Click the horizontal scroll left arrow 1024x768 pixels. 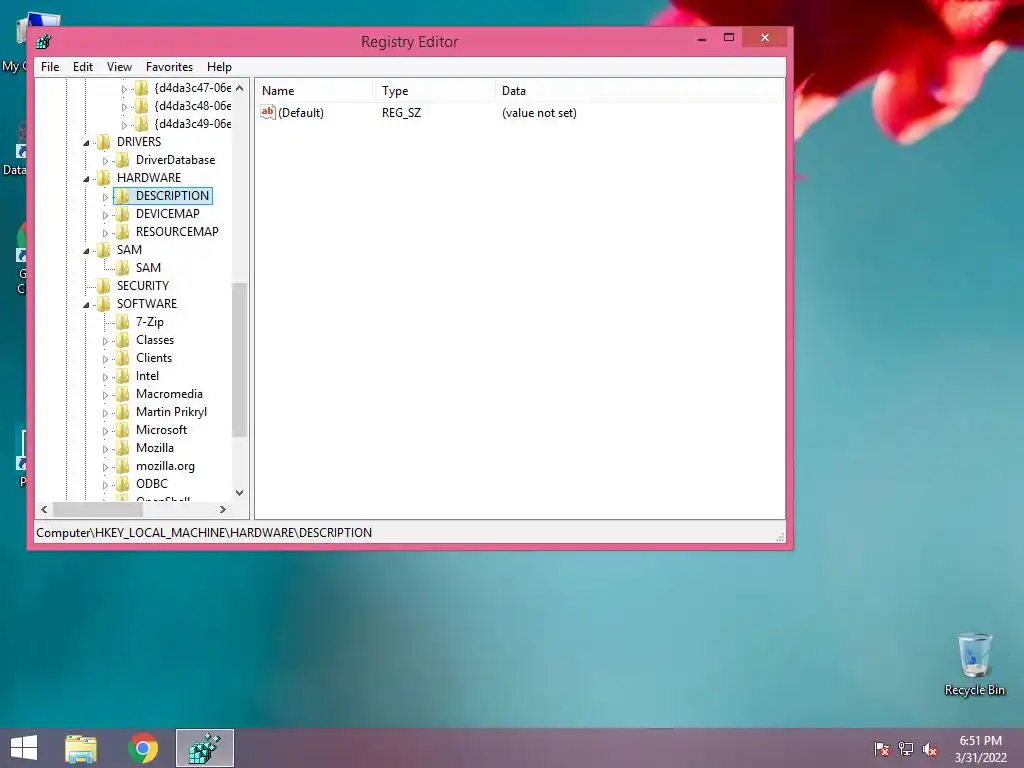[x=44, y=509]
